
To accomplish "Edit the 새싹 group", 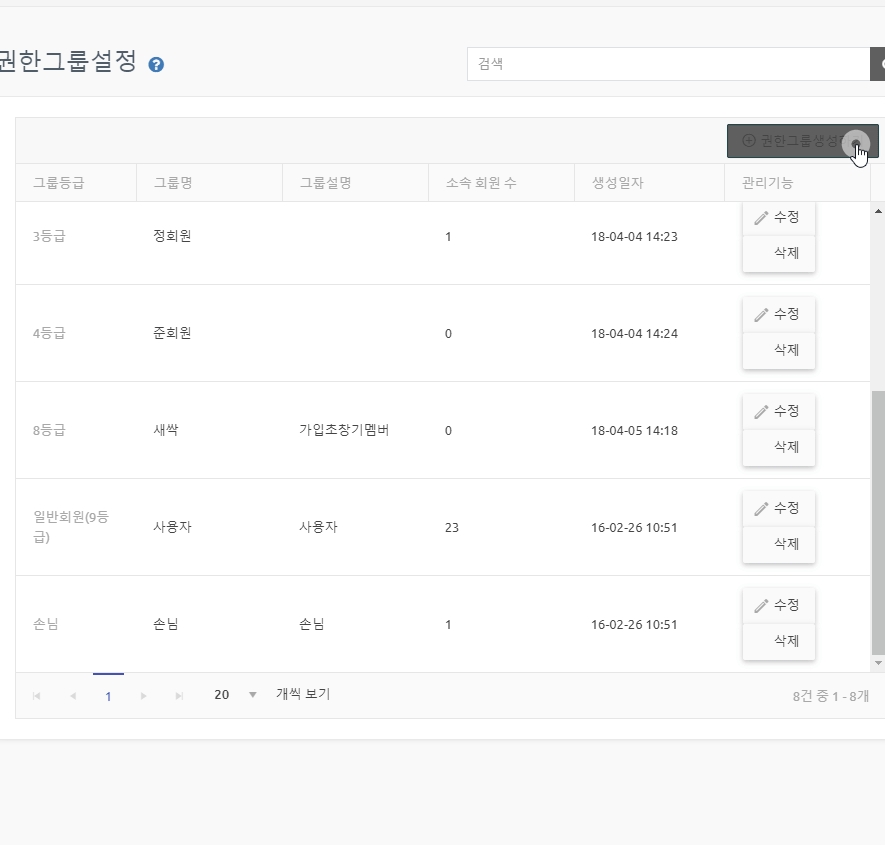I will [778, 412].
